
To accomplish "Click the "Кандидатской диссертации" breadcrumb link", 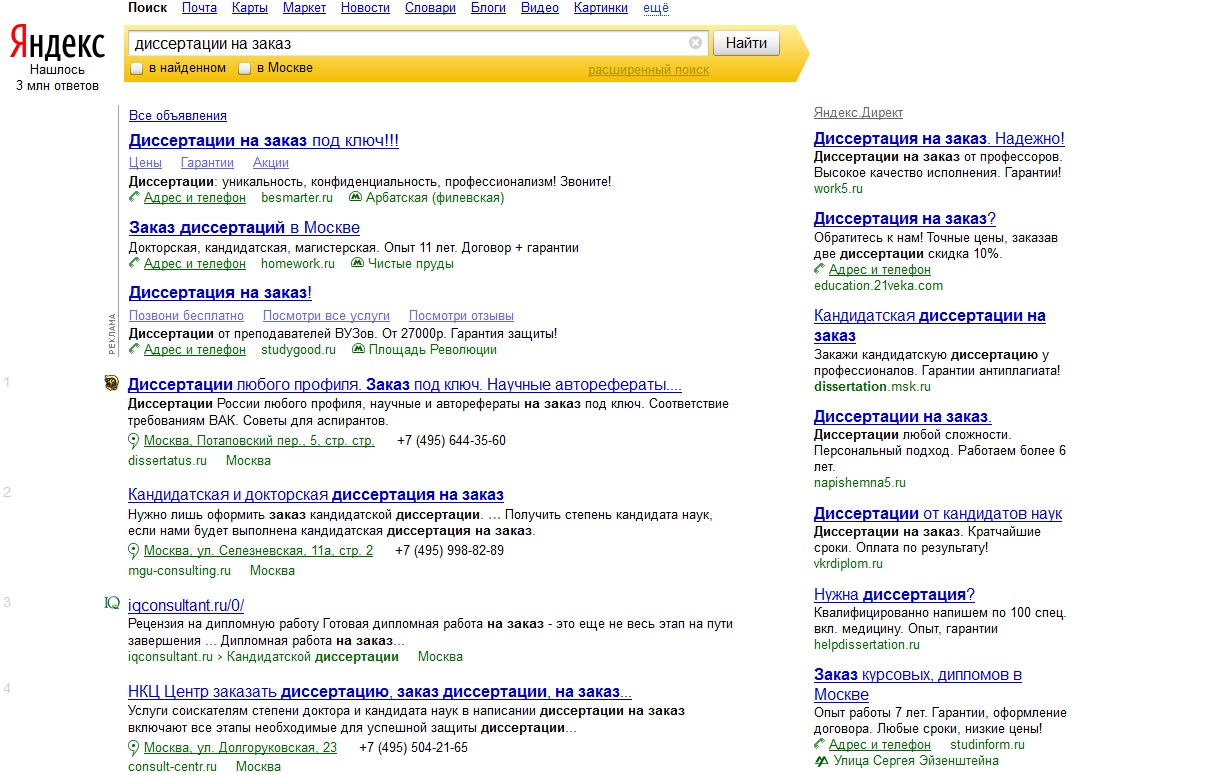I will coord(313,657).
